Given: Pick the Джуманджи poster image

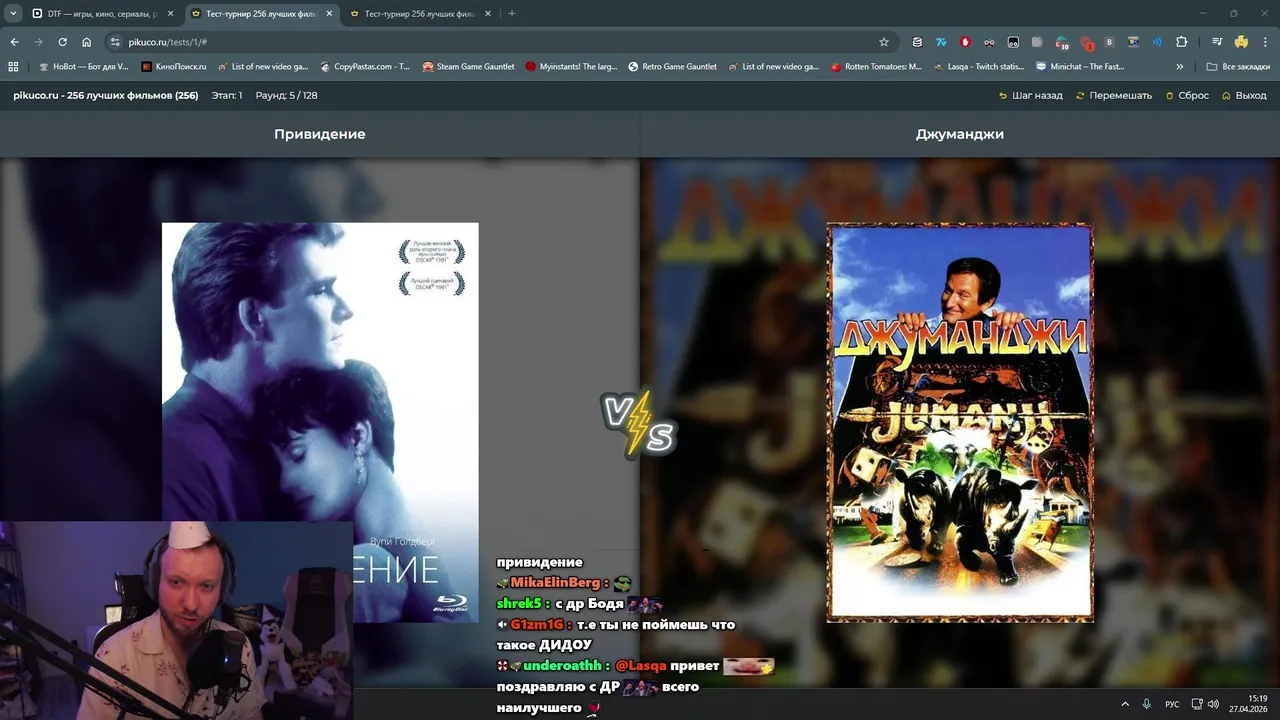Looking at the screenshot, I should 960,422.
